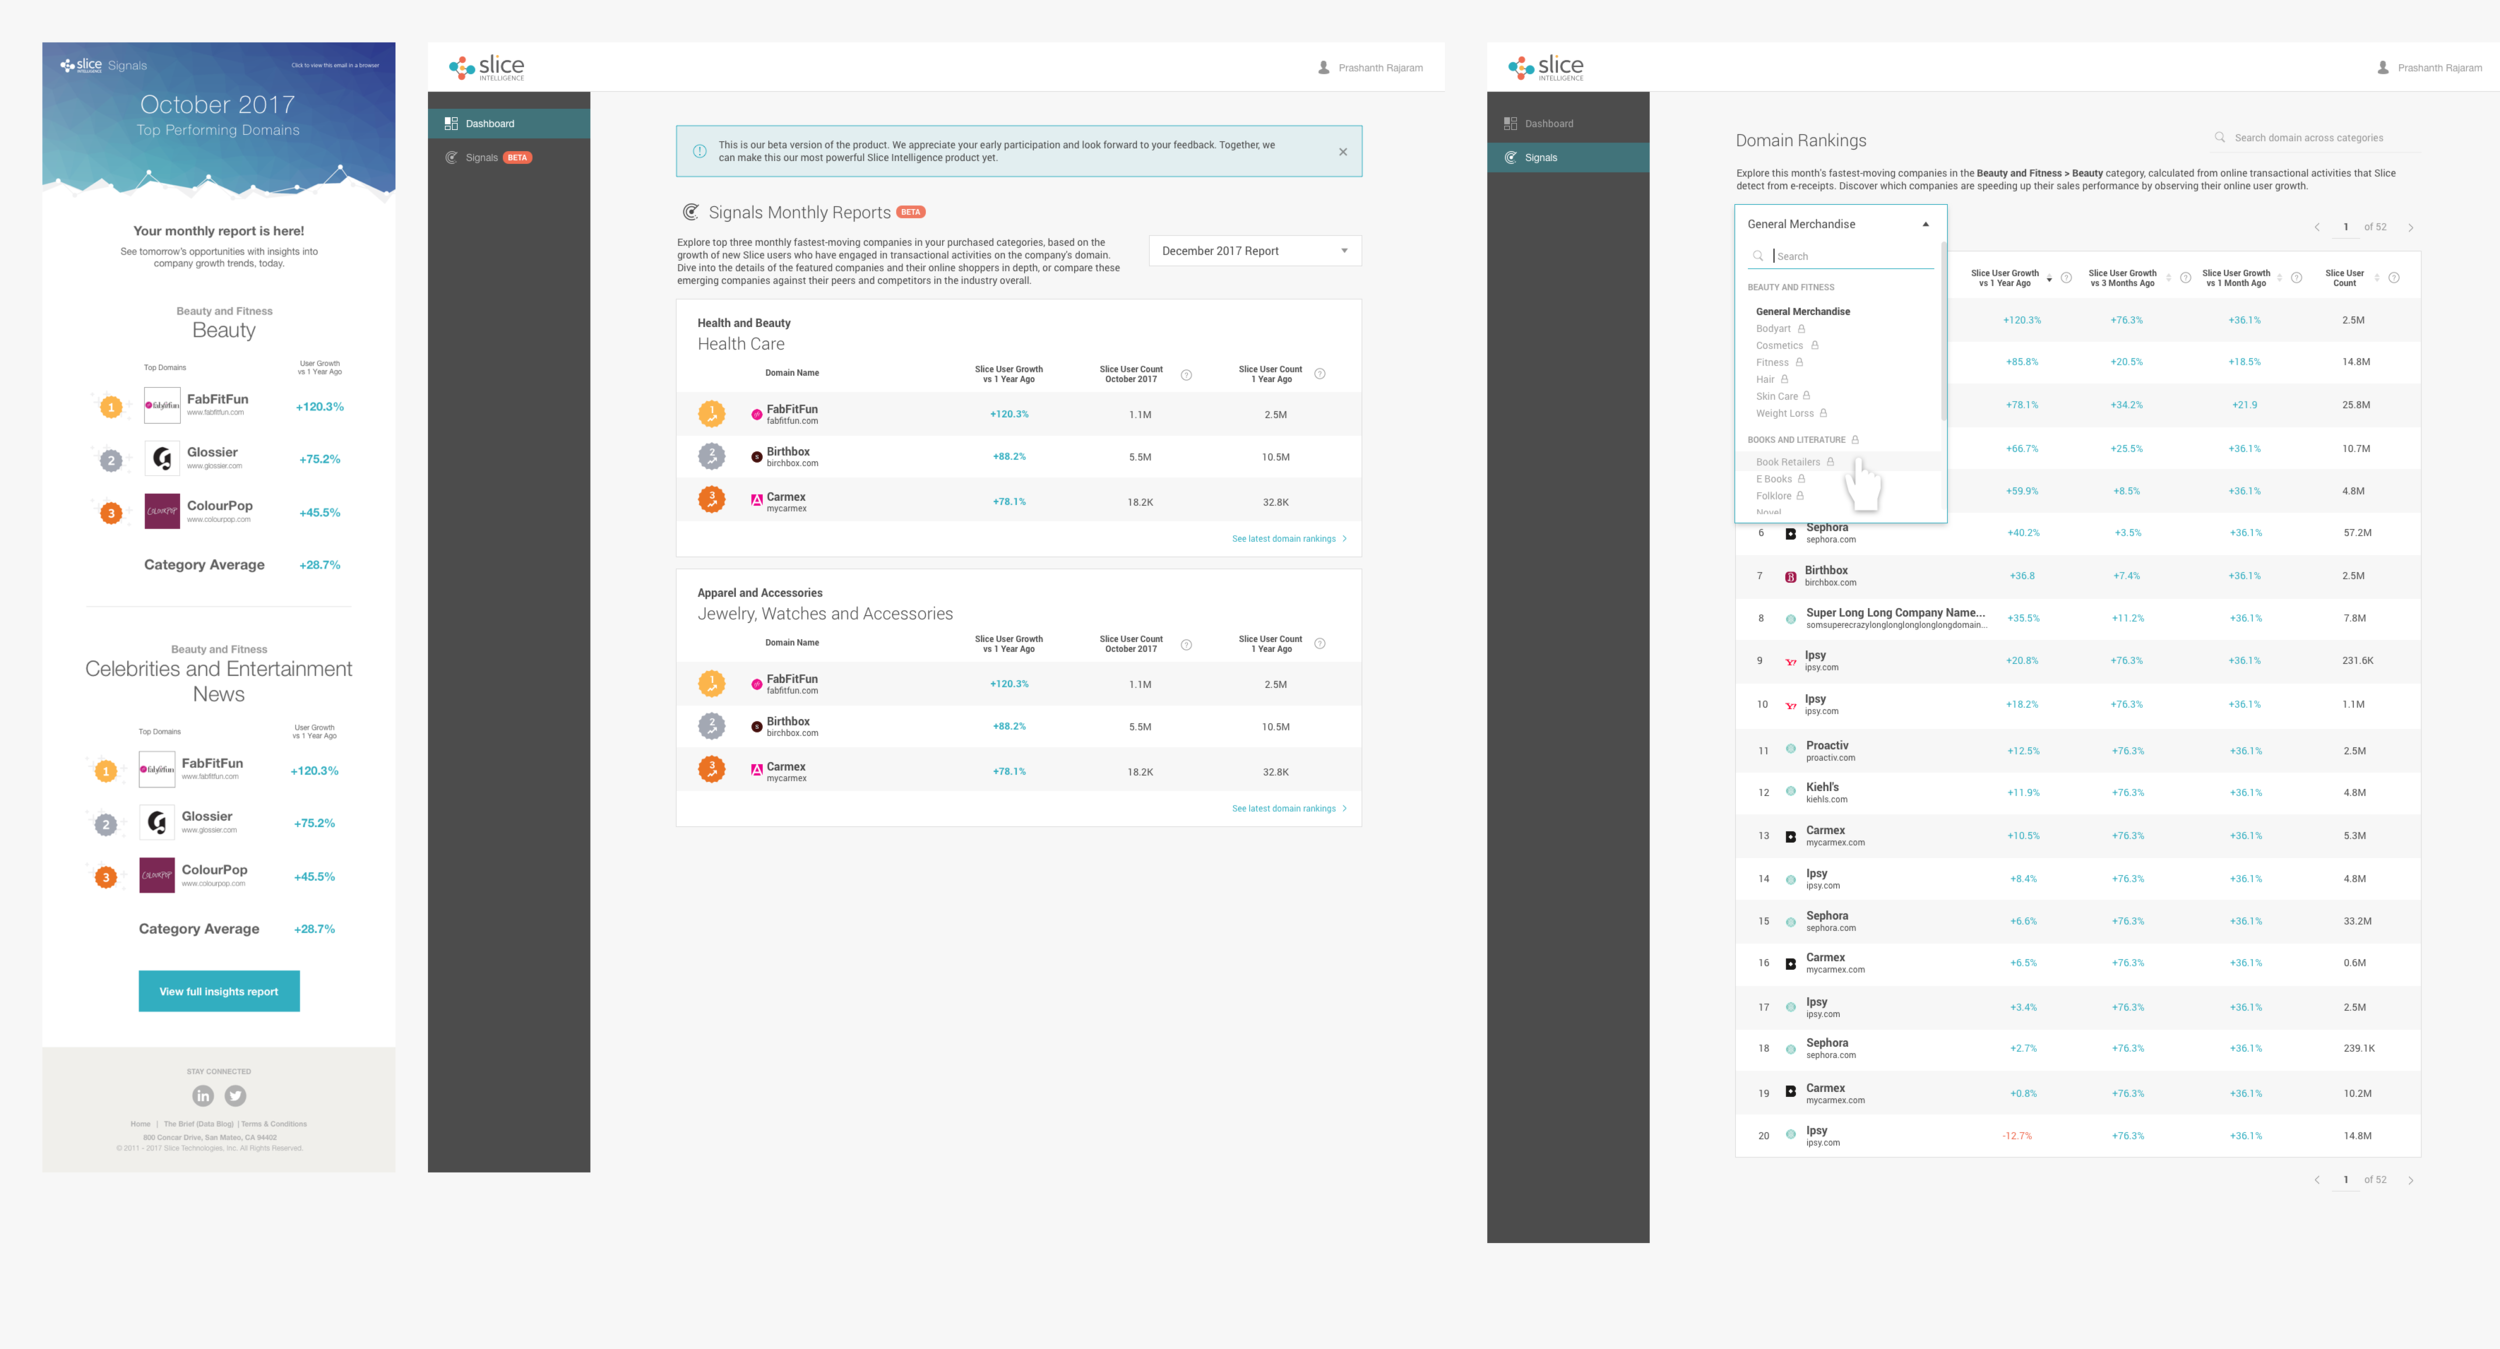
Task: Click the Slice Signals logo in email header
Action: (x=103, y=65)
